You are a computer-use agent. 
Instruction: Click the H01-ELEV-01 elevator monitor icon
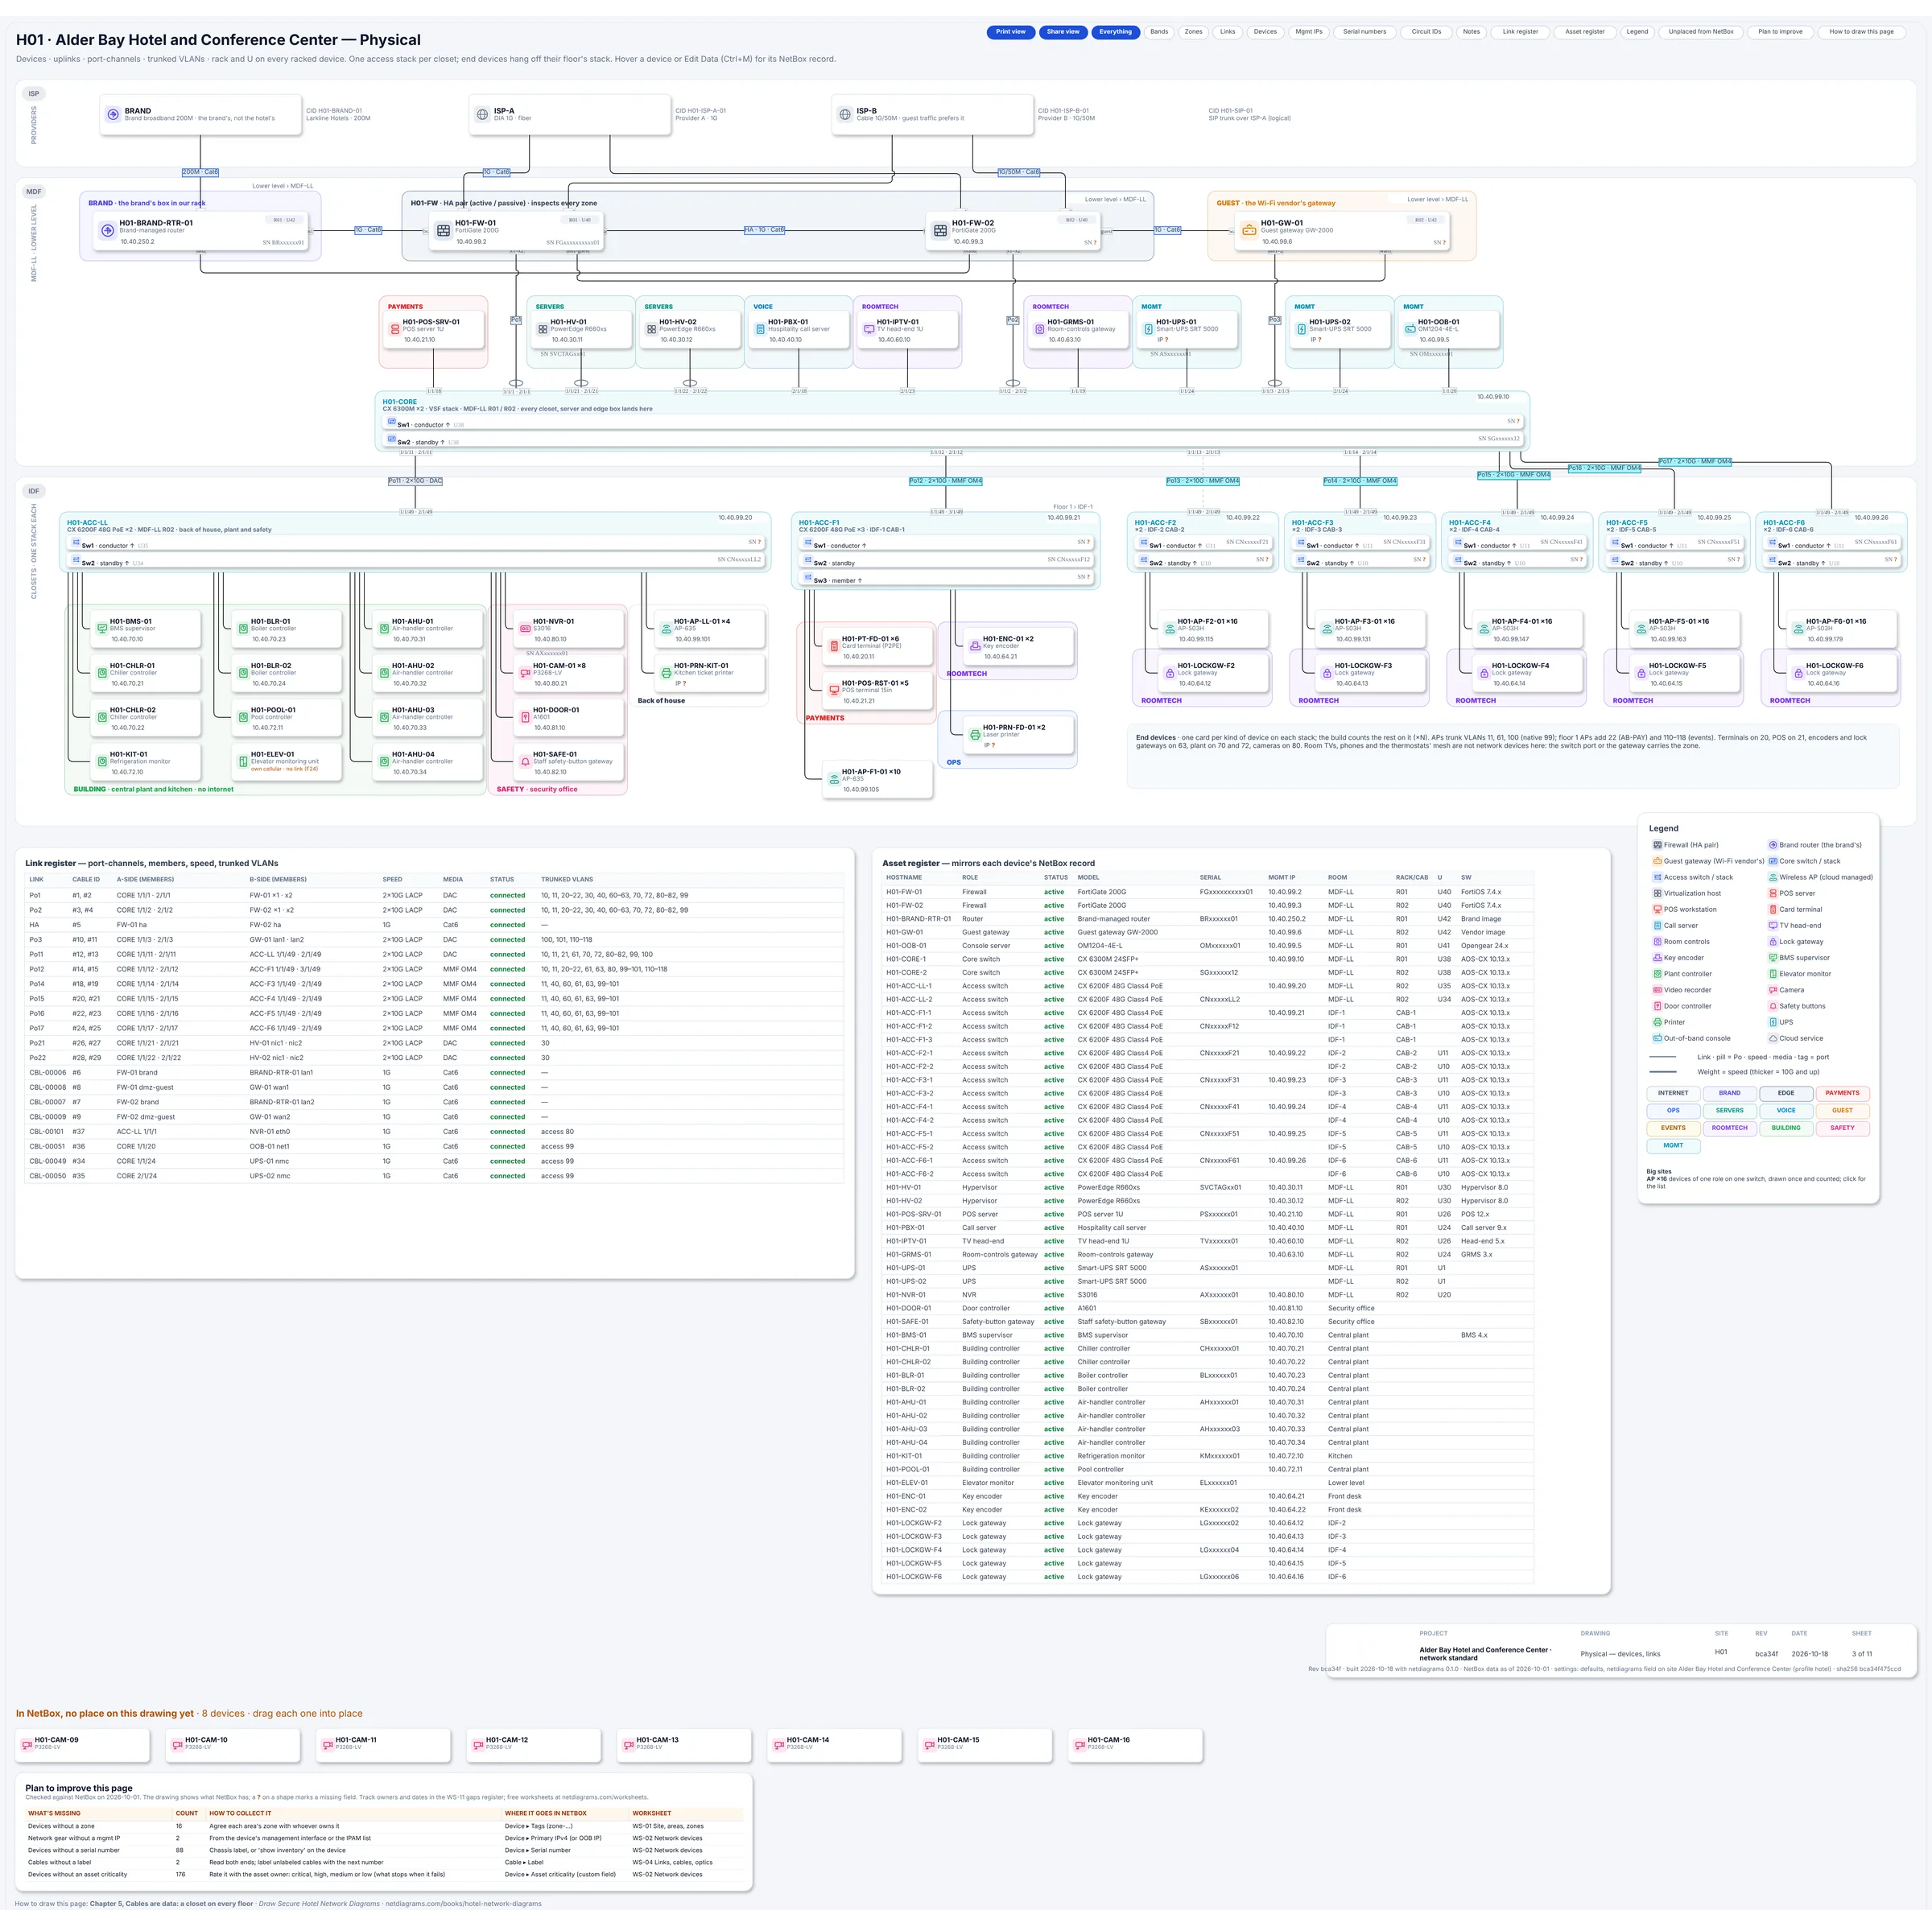coord(243,762)
